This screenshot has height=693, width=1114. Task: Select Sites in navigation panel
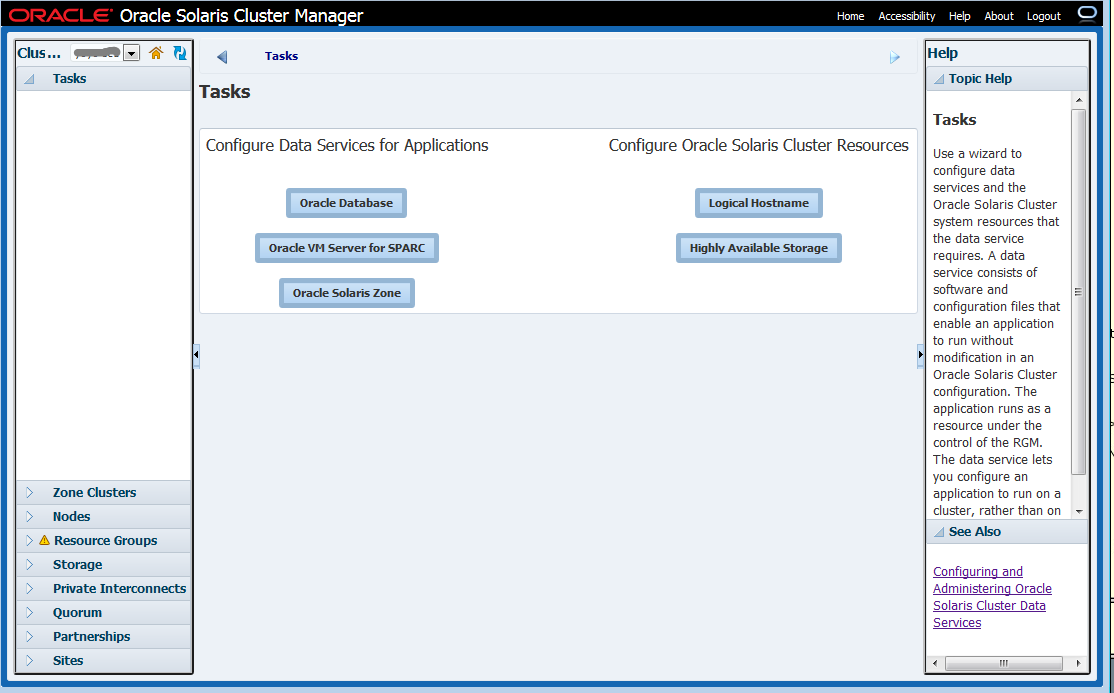pos(67,660)
